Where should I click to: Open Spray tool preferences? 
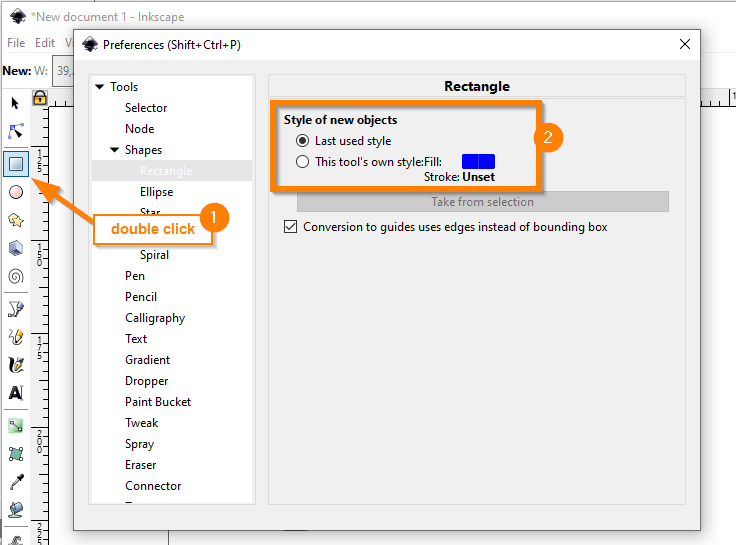139,444
